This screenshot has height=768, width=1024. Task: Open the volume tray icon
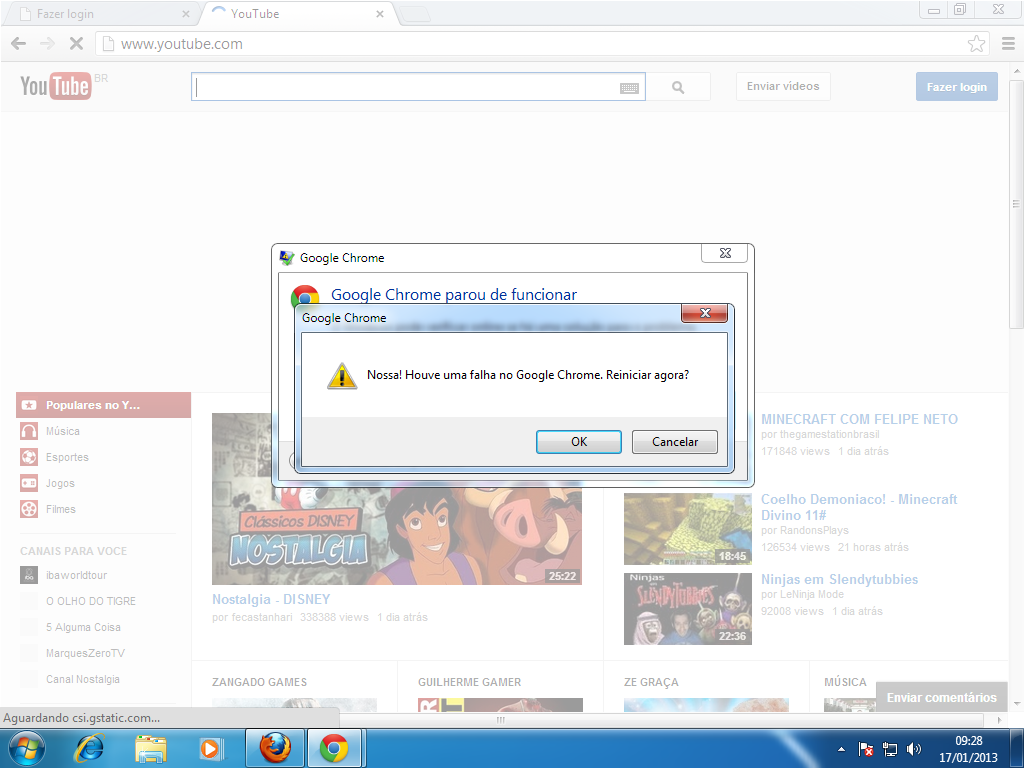(x=914, y=749)
